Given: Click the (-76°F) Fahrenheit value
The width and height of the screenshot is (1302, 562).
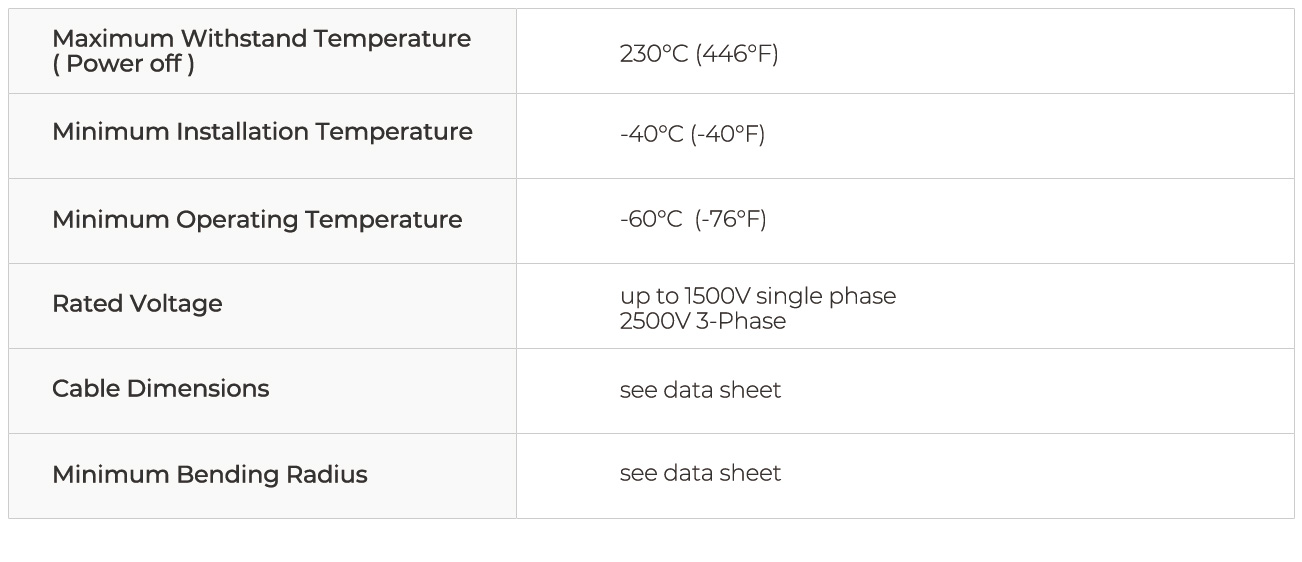Looking at the screenshot, I should [x=731, y=219].
